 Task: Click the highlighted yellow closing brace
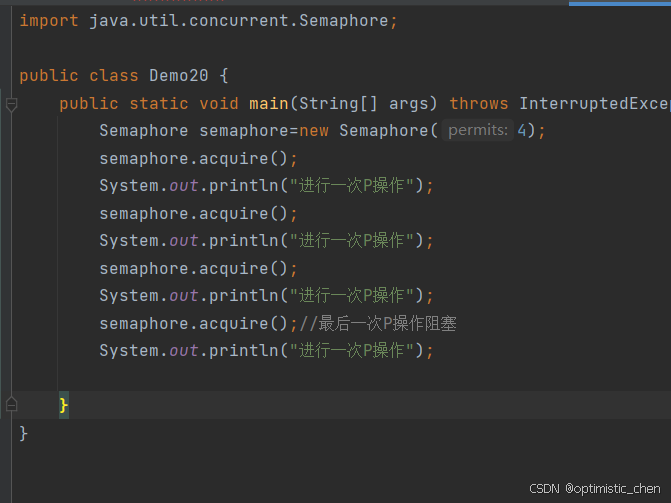point(64,405)
